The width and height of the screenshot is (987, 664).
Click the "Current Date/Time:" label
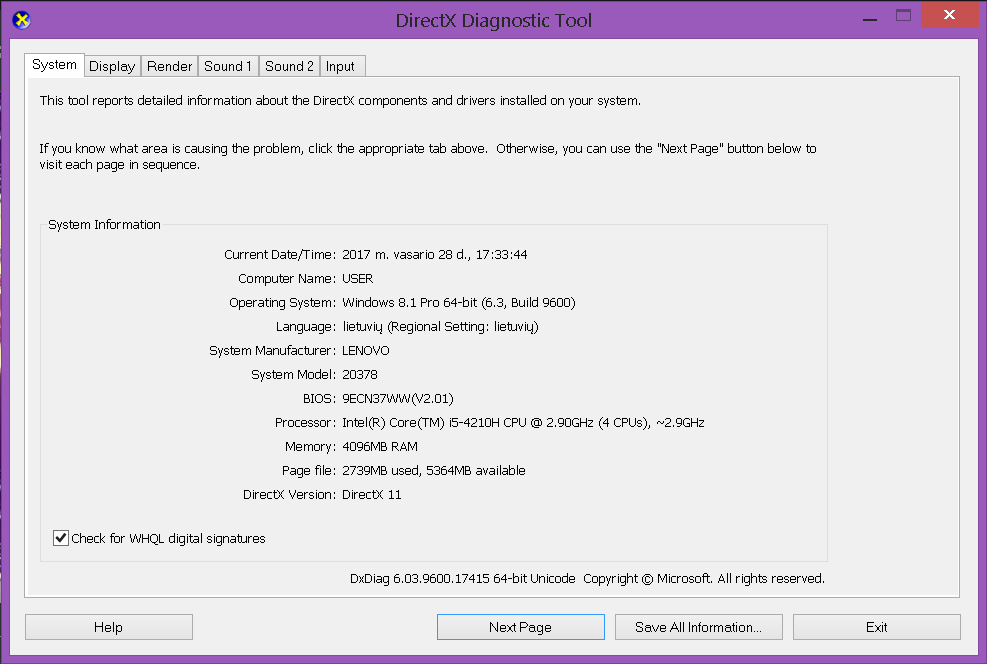[x=280, y=254]
